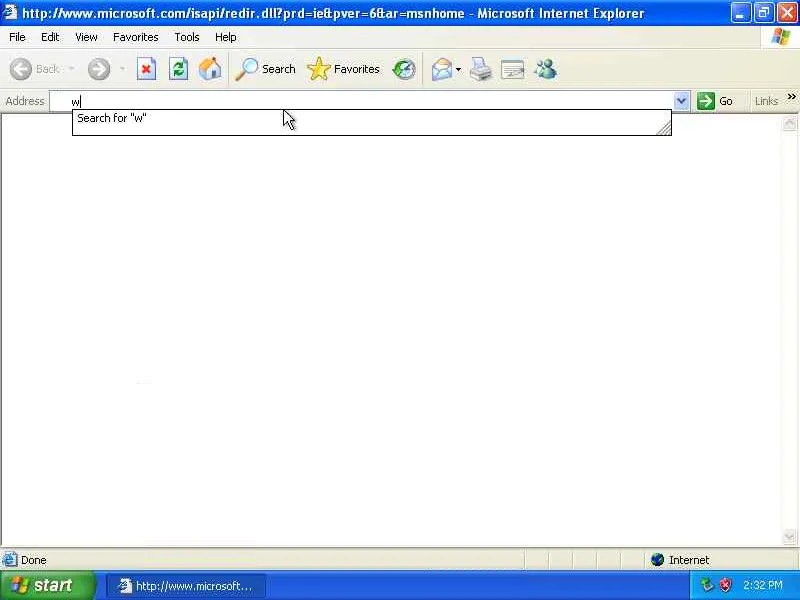
Task: Open the Forward history dropdown arrow
Action: click(x=122, y=69)
